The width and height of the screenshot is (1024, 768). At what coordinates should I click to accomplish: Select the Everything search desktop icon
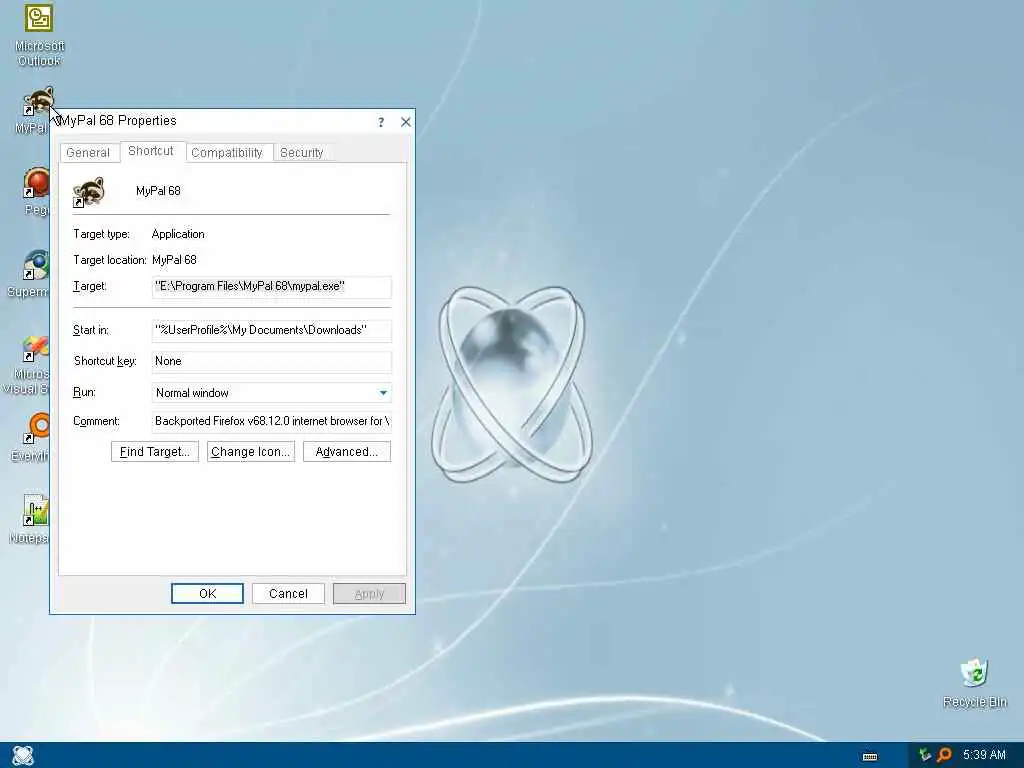pos(36,429)
